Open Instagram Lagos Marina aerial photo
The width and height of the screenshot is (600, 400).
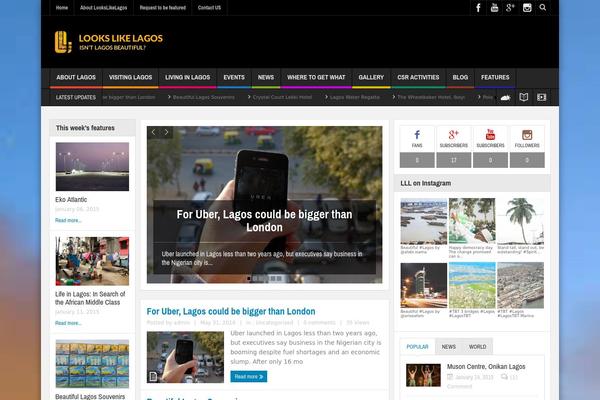pos(520,285)
